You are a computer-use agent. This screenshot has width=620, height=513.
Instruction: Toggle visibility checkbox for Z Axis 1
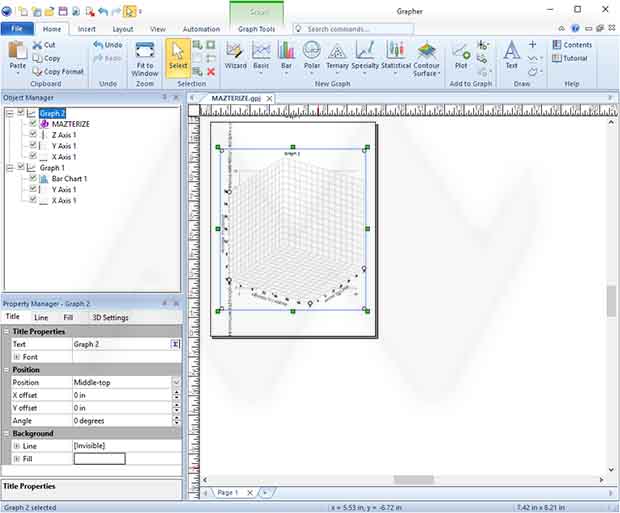click(33, 134)
